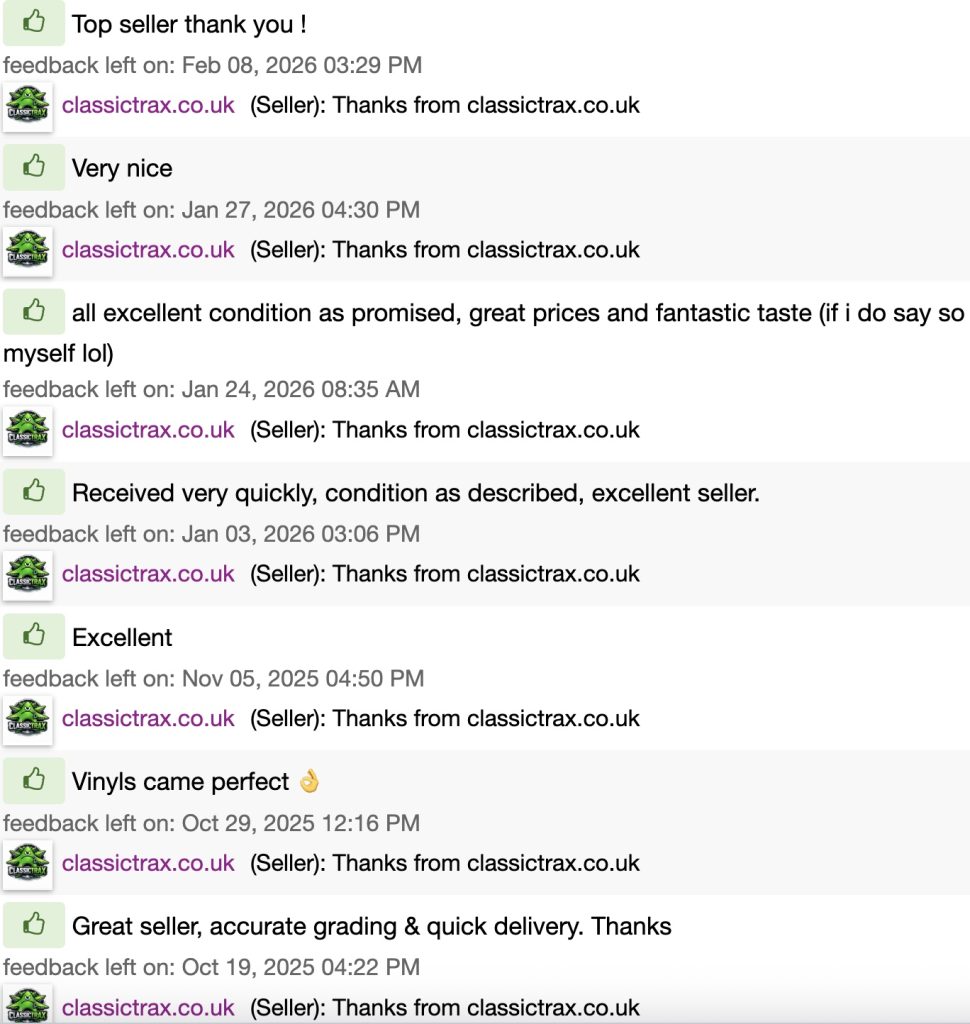Click Classictrax logo under Jan 03, 2026 feedback
The width and height of the screenshot is (970, 1024).
(x=28, y=573)
